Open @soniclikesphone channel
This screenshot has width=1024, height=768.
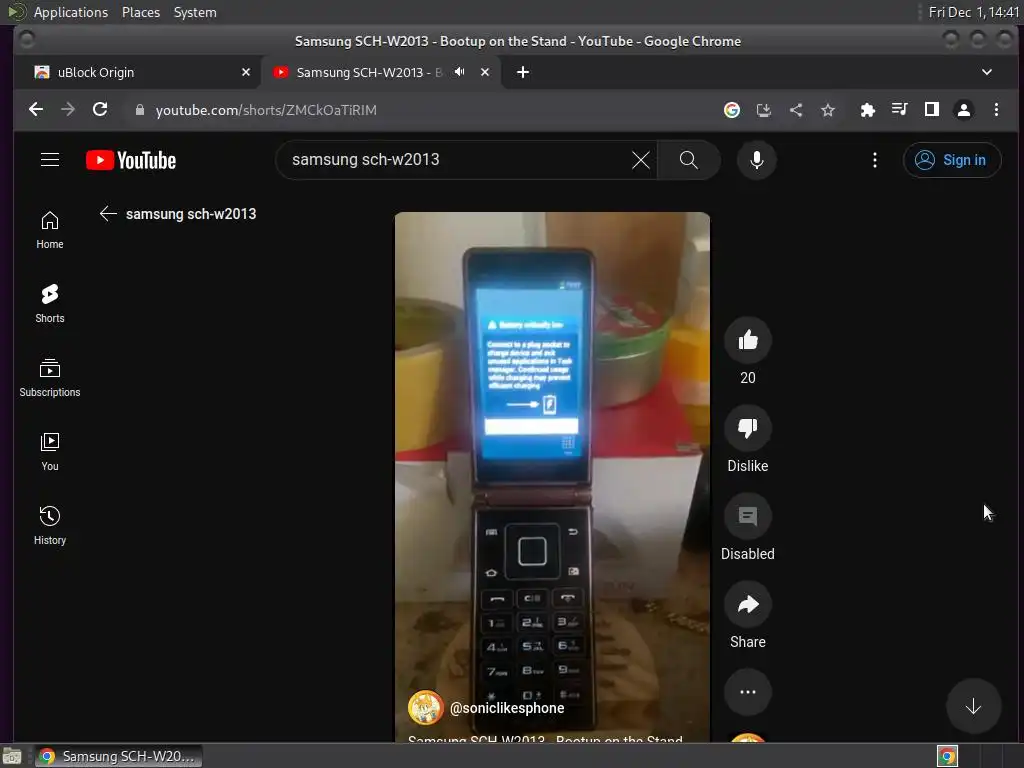[507, 708]
